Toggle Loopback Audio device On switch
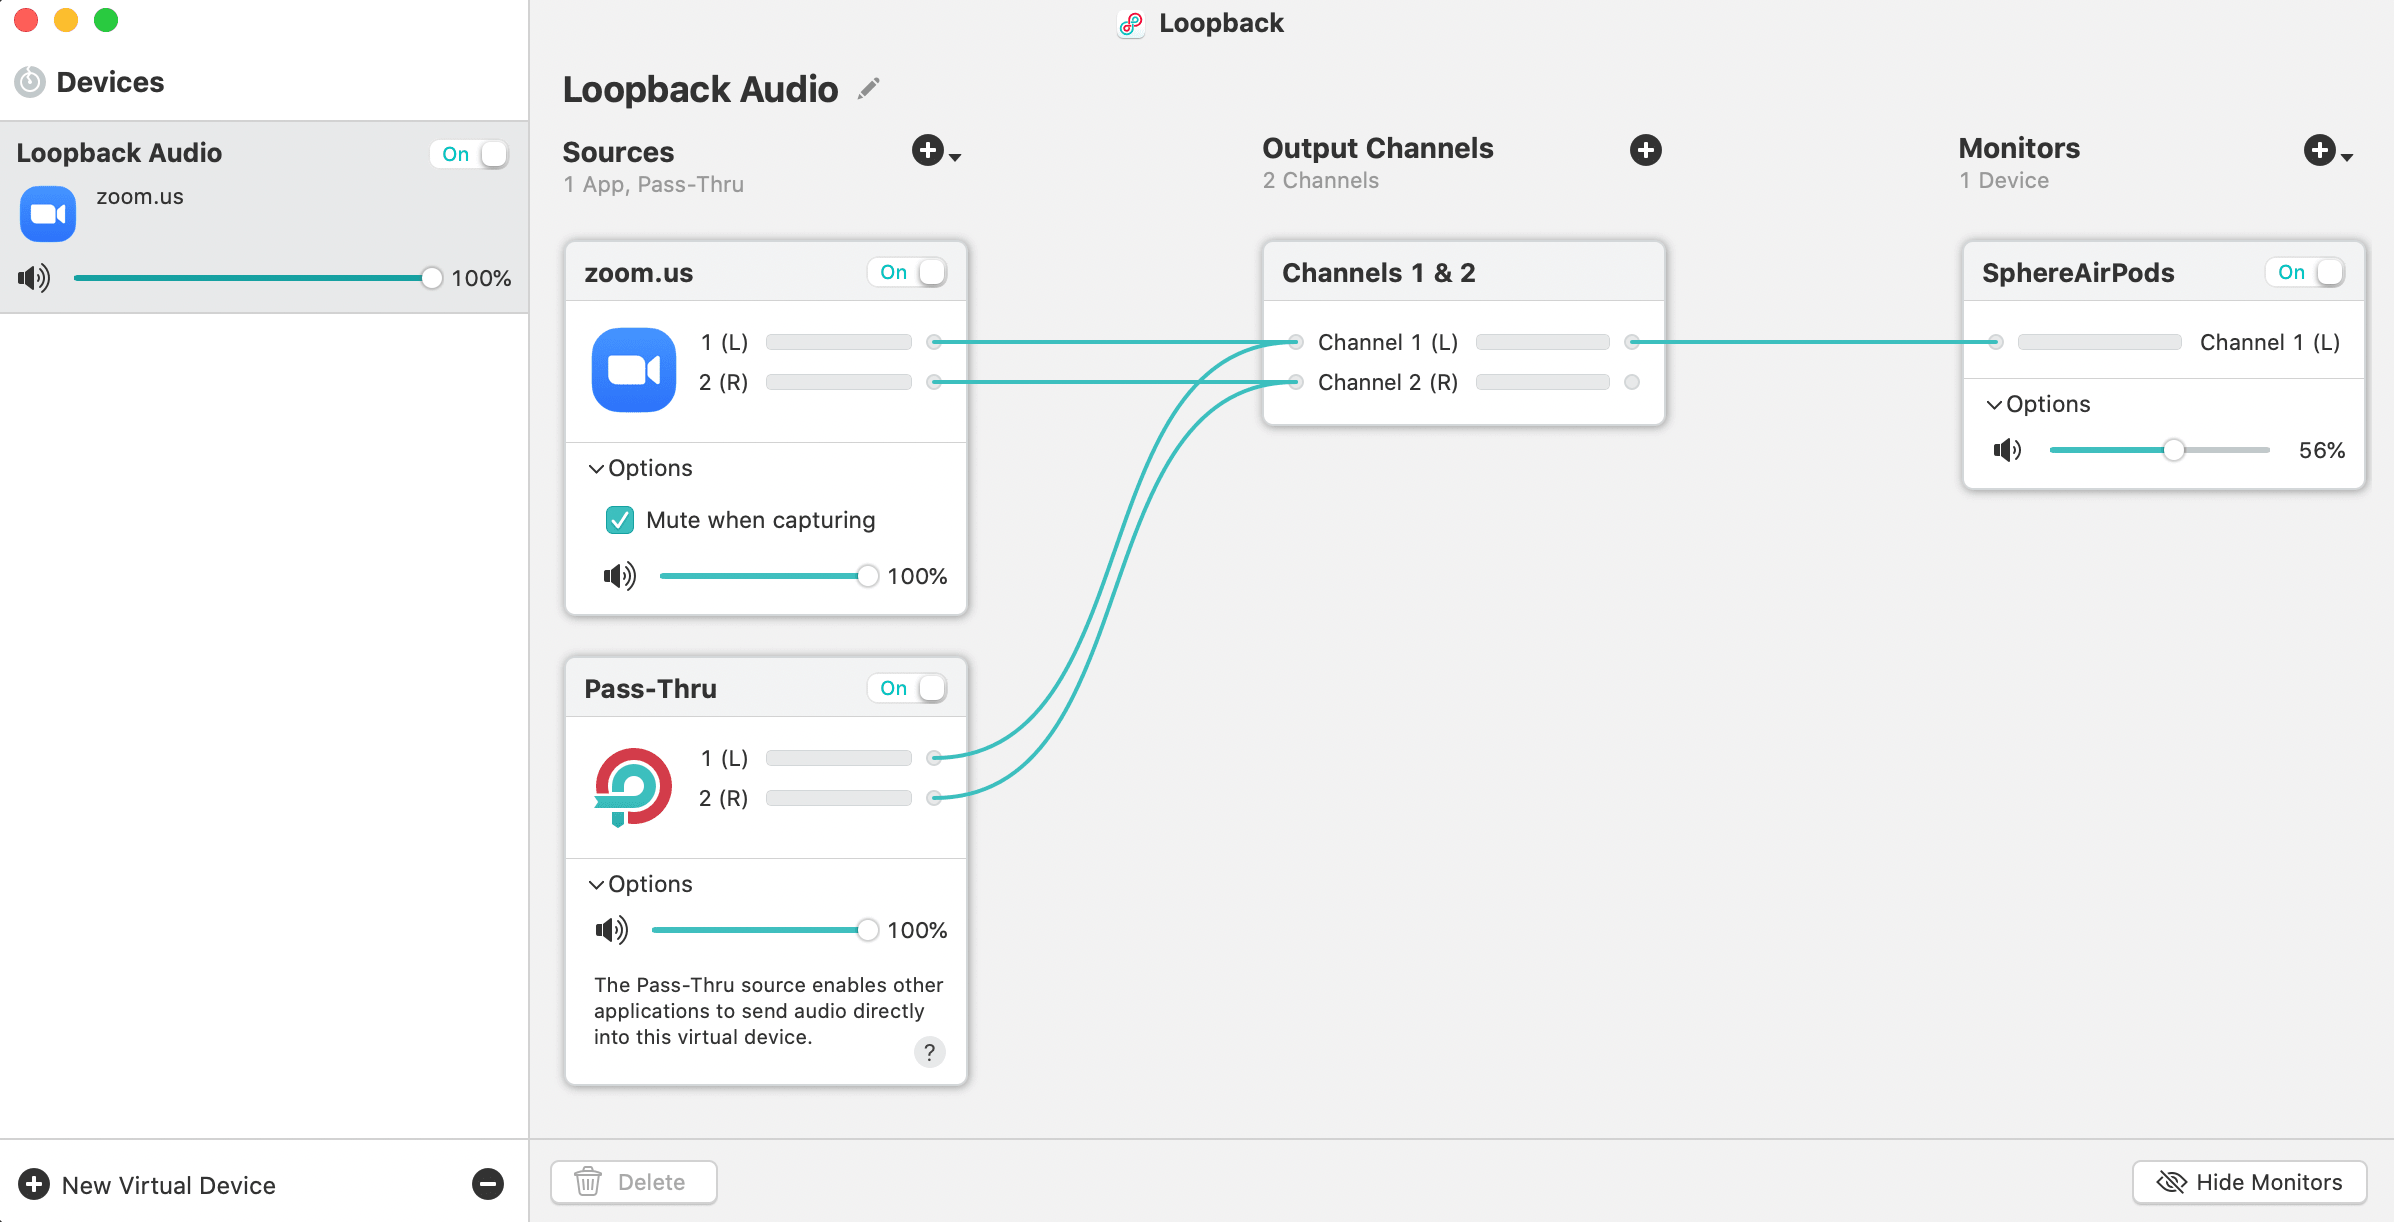2394x1222 pixels. [470, 154]
